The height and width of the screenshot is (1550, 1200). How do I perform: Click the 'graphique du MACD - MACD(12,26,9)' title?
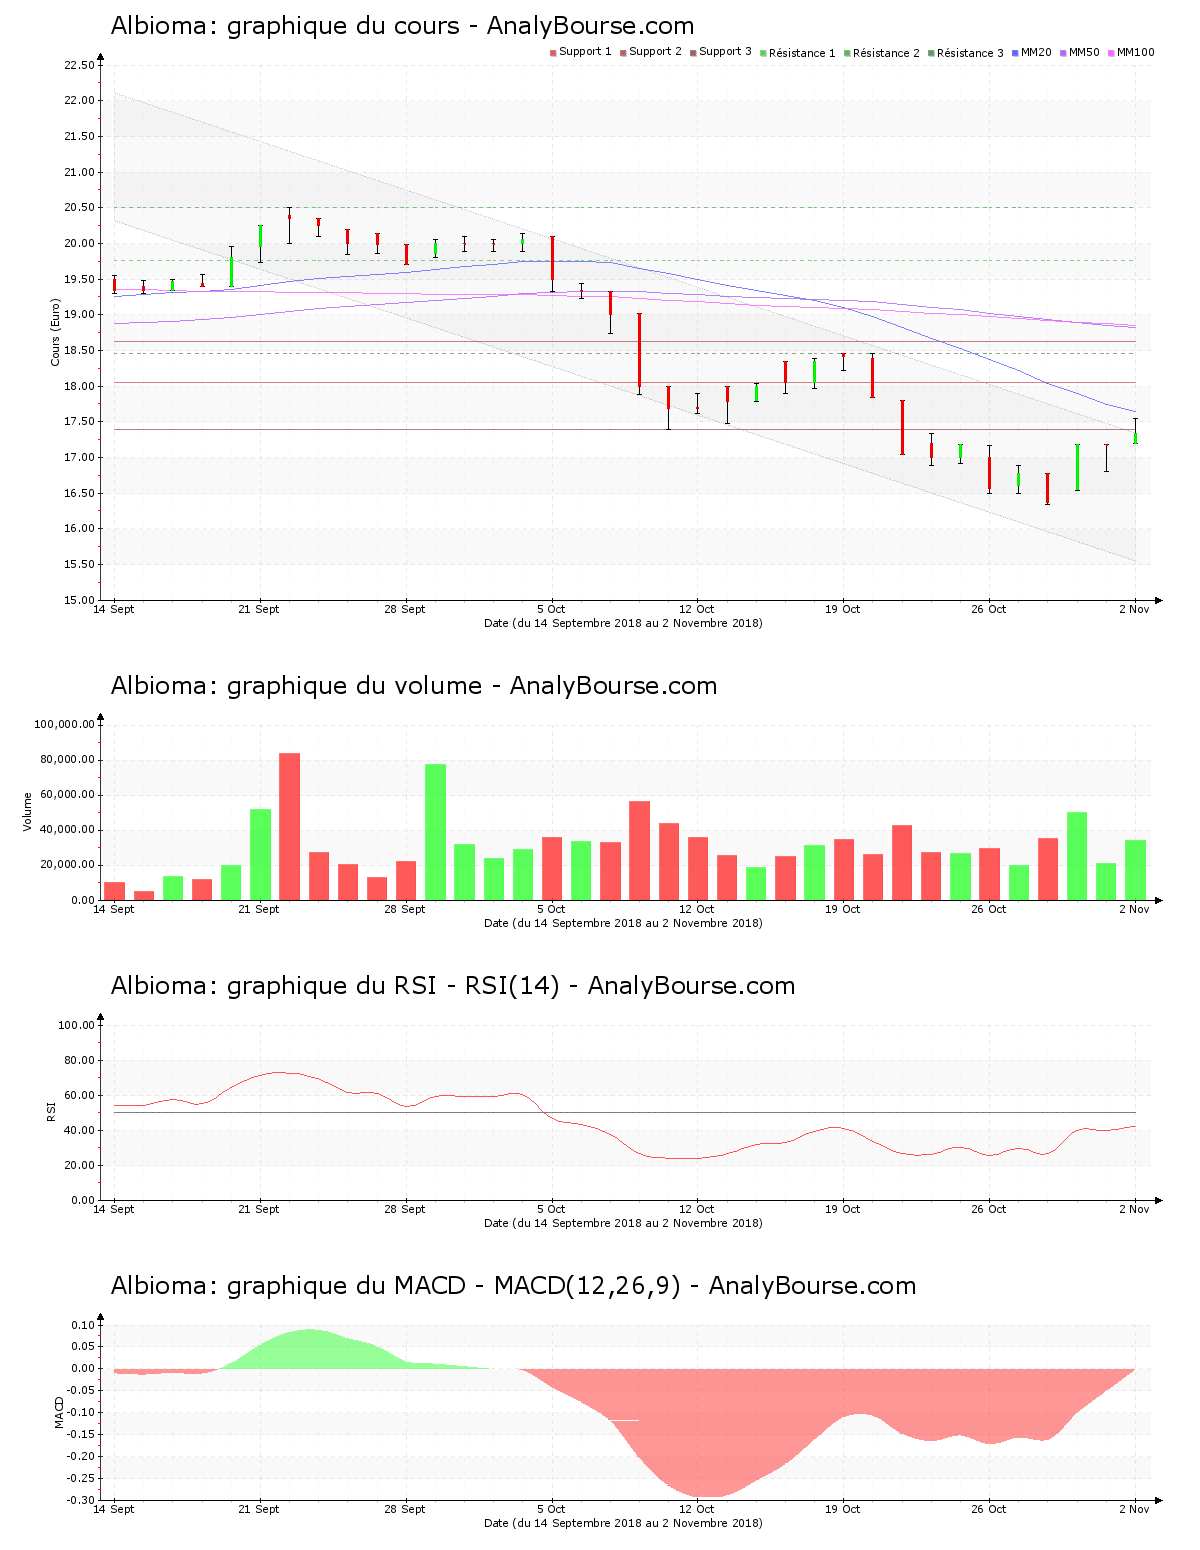454,1286
